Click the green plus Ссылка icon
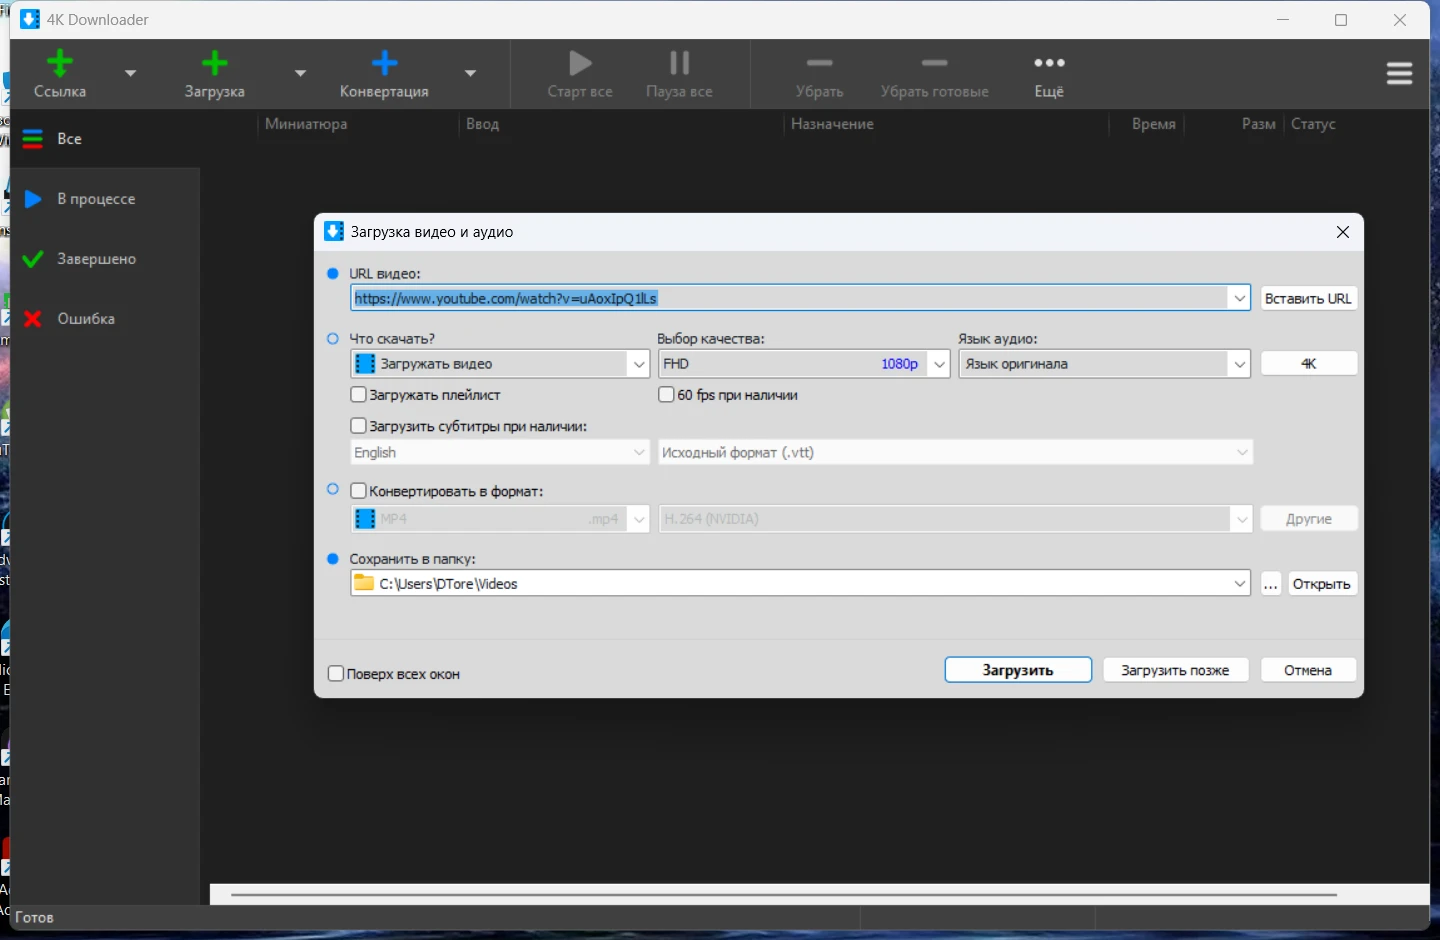 click(60, 64)
